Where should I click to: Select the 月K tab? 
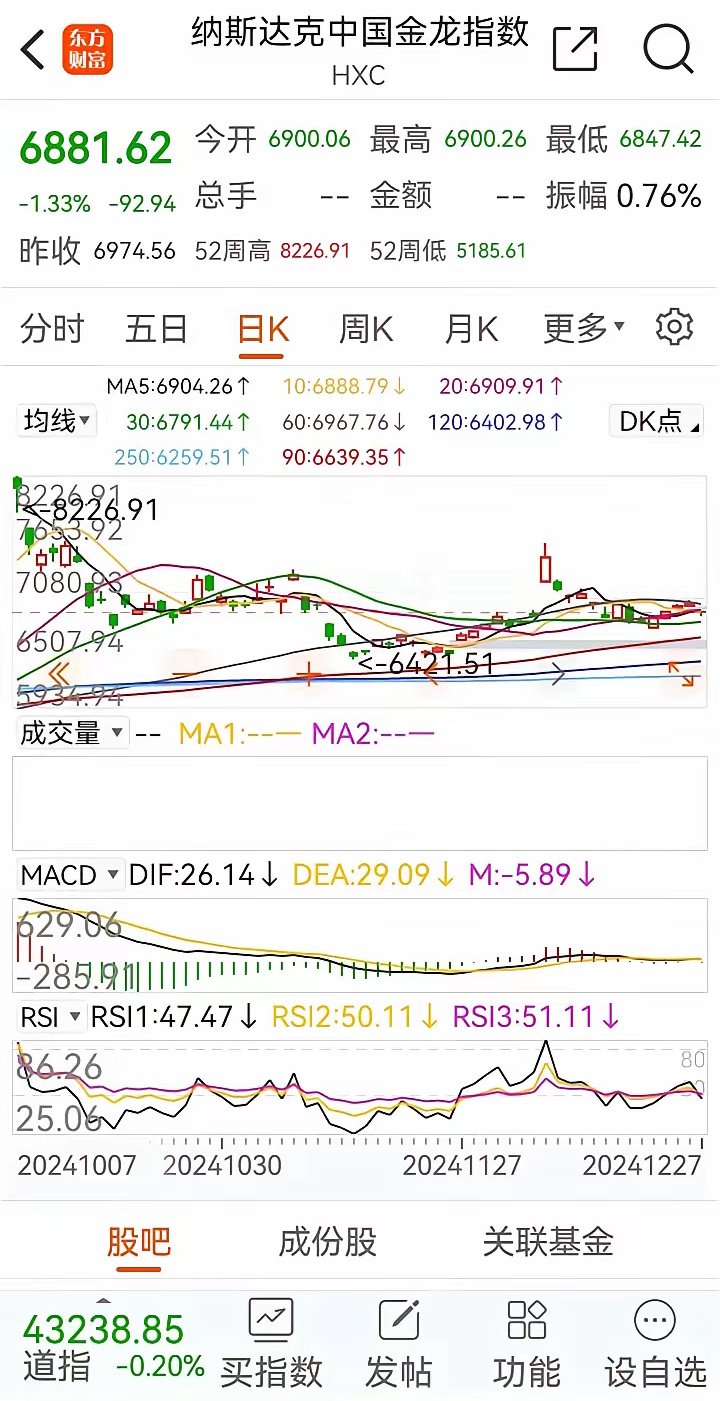coord(471,328)
